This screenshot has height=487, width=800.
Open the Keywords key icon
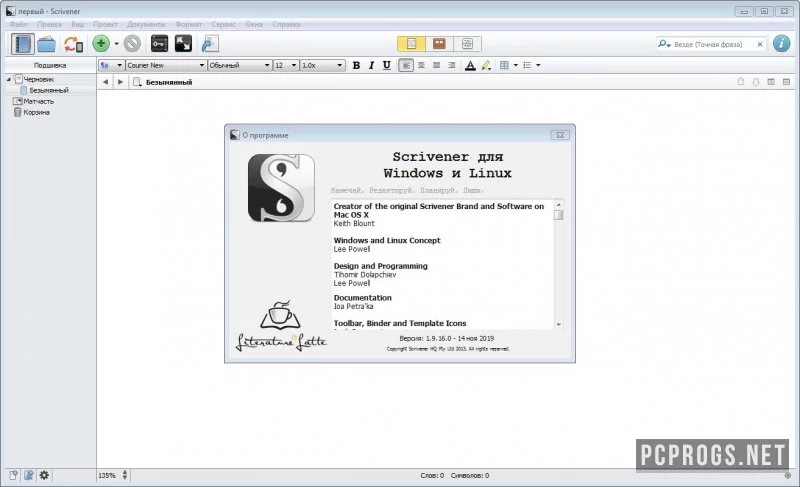[159, 44]
